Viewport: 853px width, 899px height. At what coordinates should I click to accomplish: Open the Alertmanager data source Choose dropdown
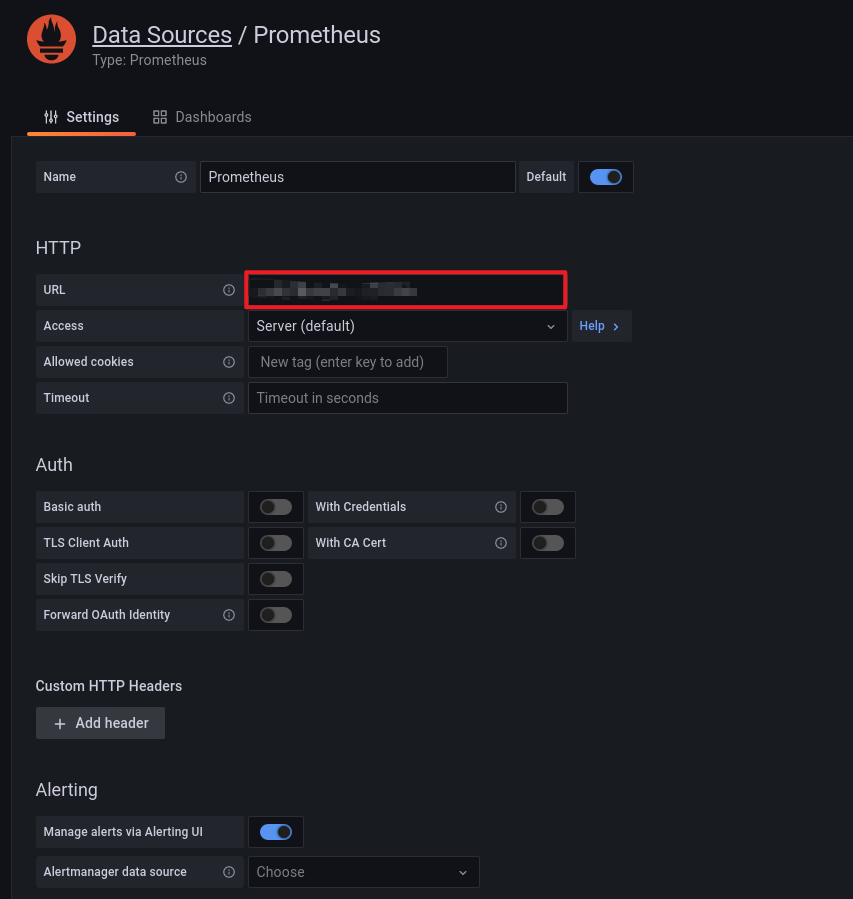[x=363, y=872]
